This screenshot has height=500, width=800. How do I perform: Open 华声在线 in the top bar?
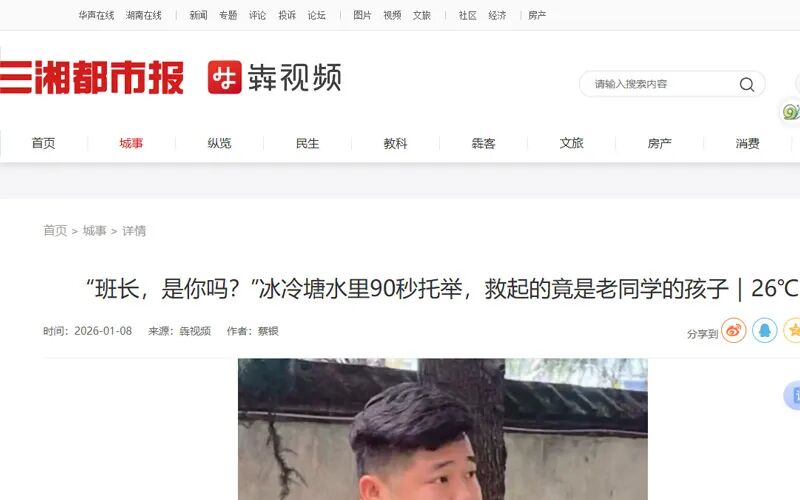coord(96,15)
